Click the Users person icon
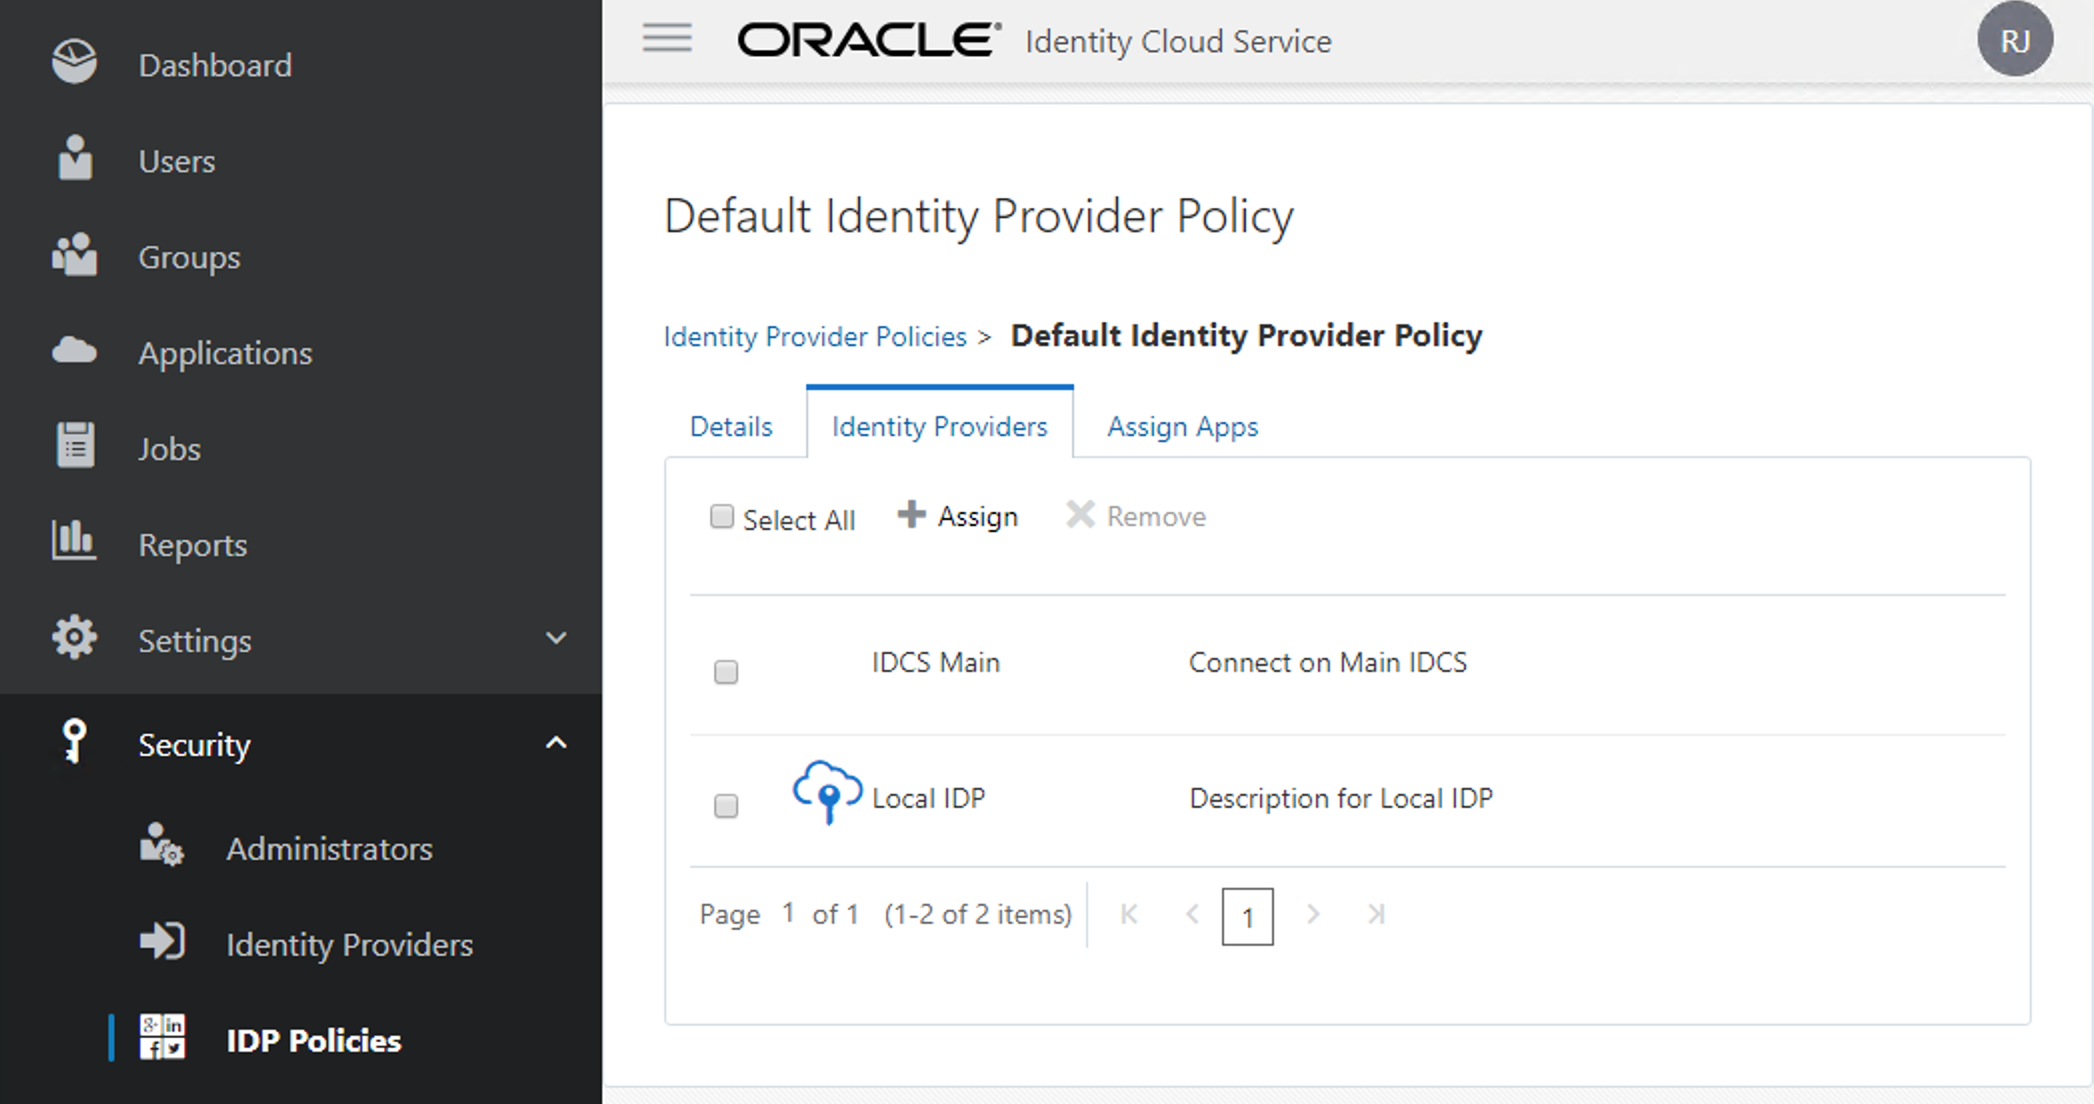 (x=75, y=158)
